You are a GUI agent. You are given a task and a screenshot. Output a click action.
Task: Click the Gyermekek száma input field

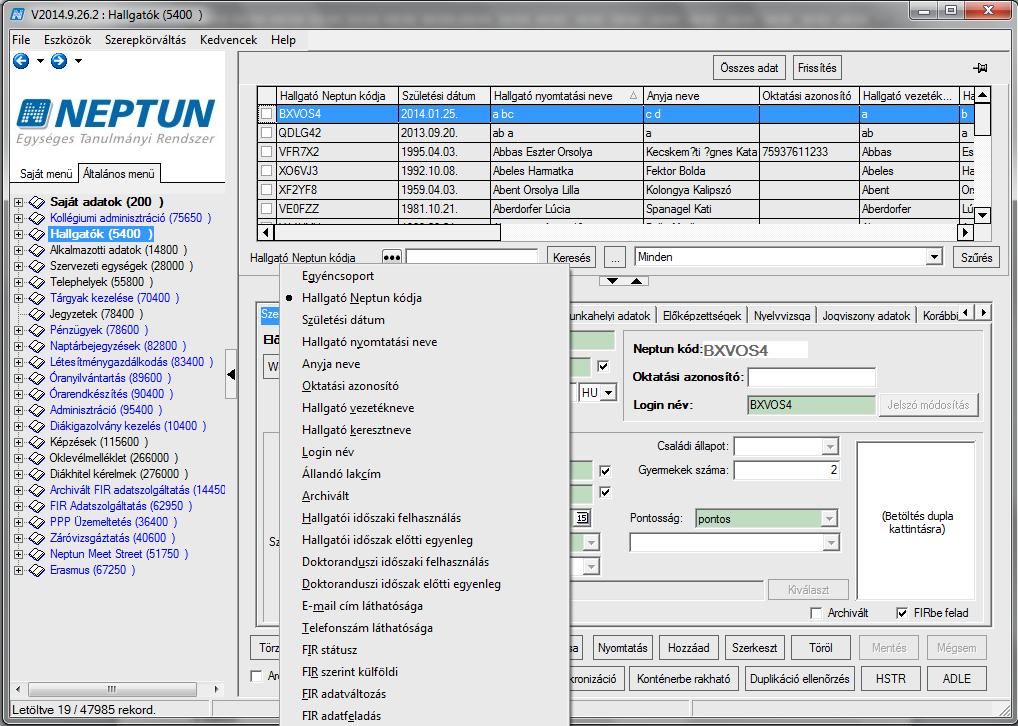787,470
